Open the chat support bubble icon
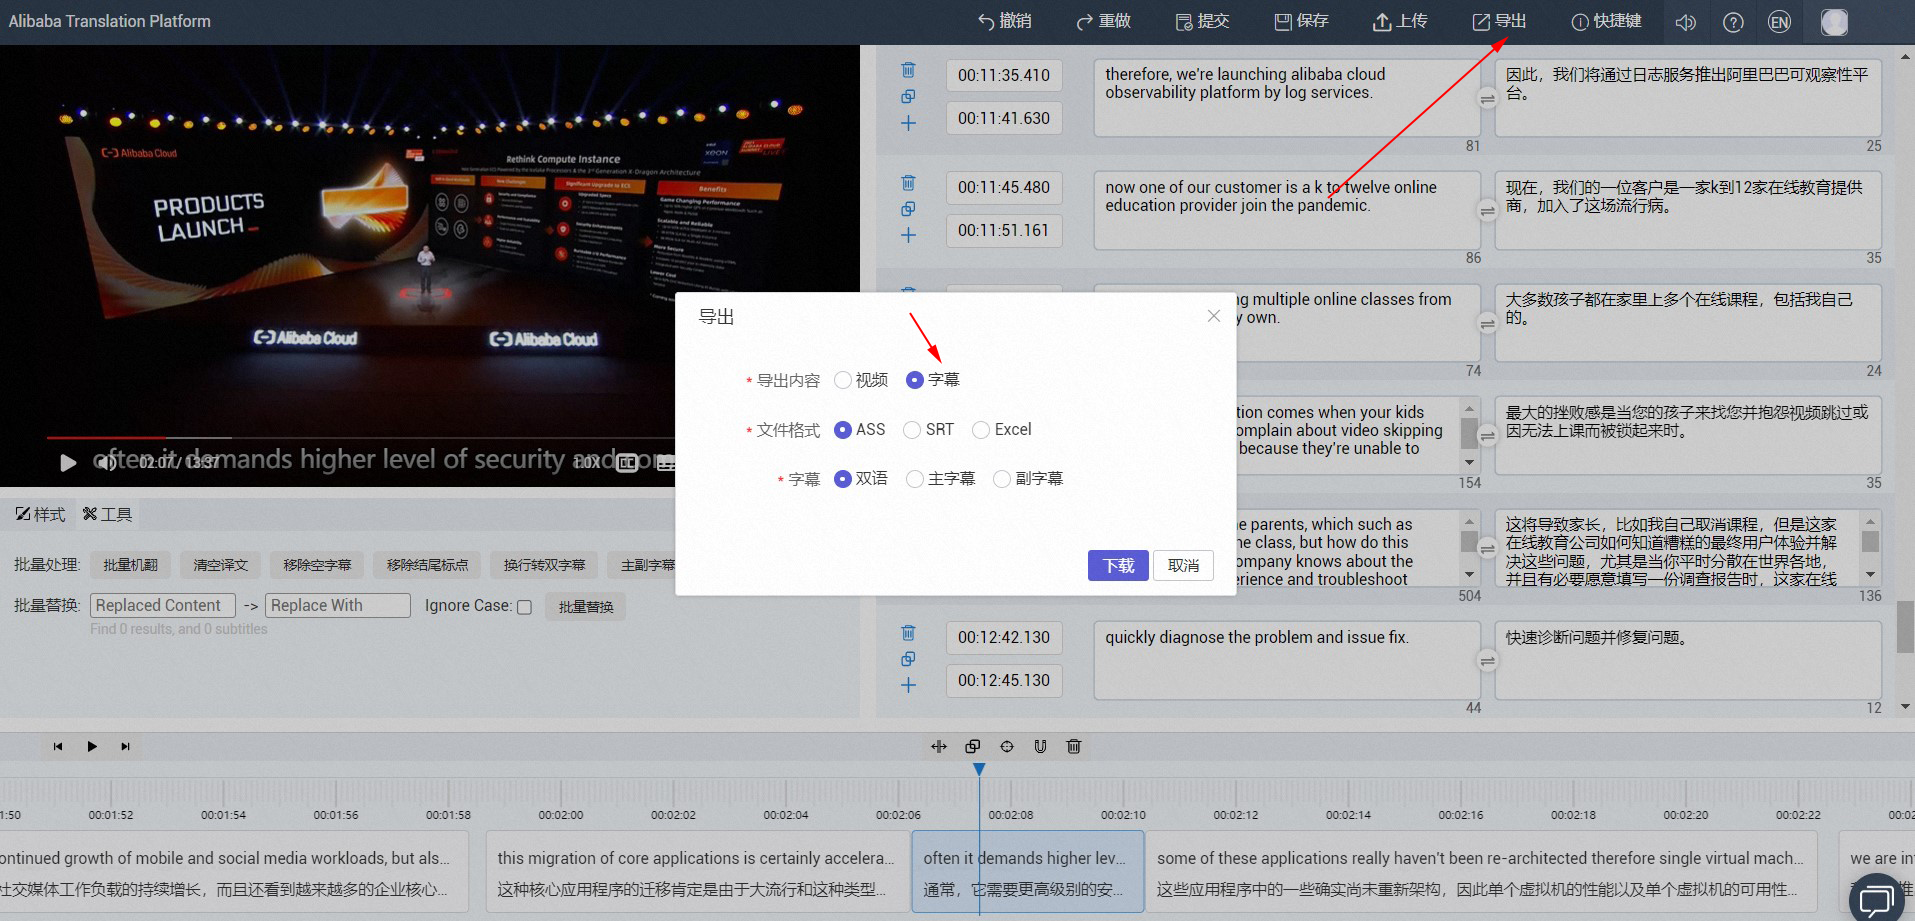This screenshot has height=921, width=1915. (1877, 898)
